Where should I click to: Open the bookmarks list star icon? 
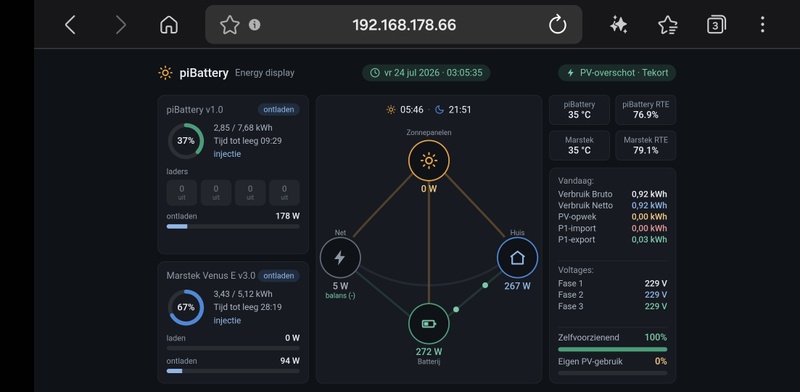click(667, 24)
